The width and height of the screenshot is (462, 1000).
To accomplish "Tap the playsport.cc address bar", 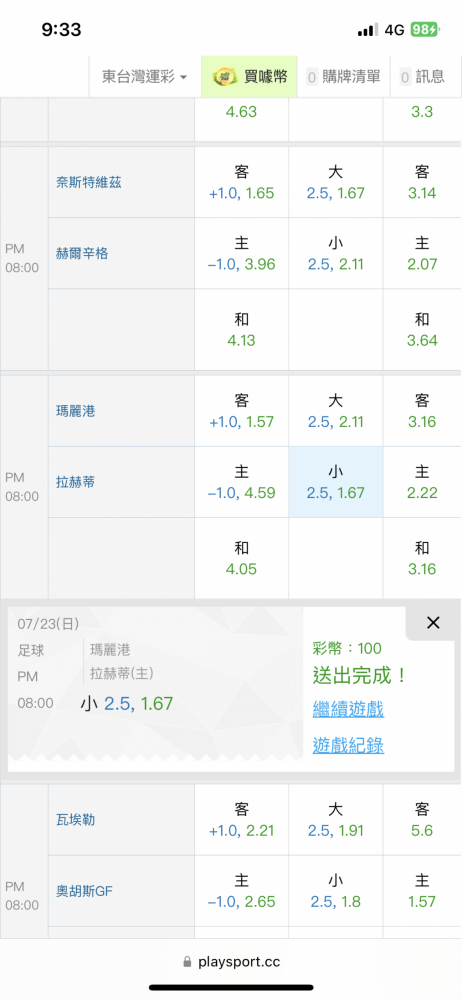I will tap(231, 962).
